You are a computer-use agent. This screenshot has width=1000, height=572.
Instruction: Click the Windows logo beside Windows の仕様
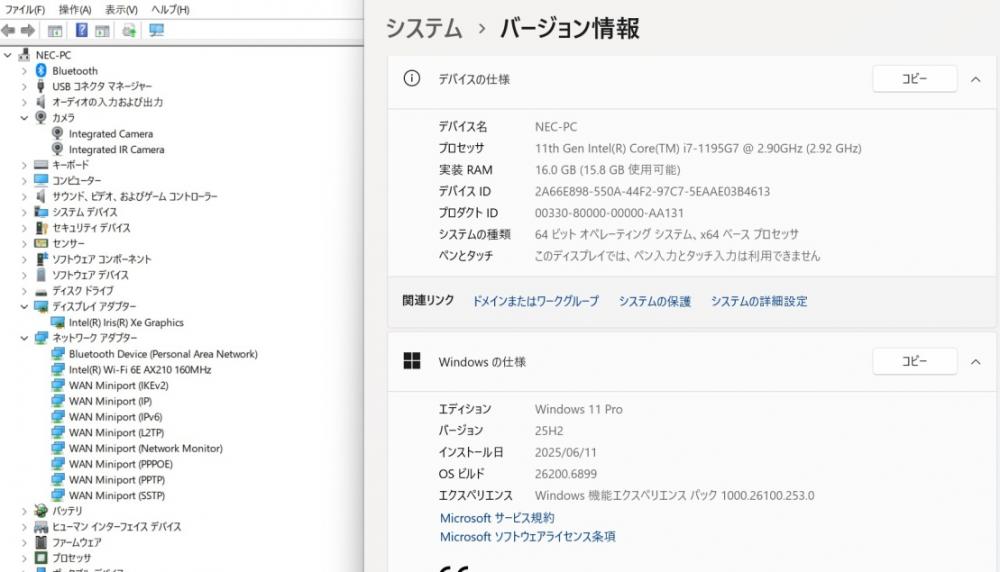411,361
